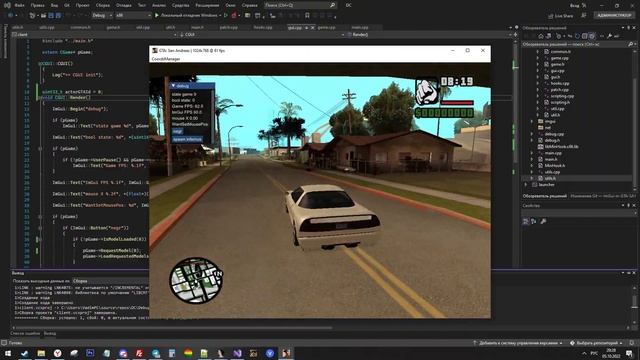Click the save all icon in the toolbar
This screenshot has width=640, height=360.
tap(58, 16)
